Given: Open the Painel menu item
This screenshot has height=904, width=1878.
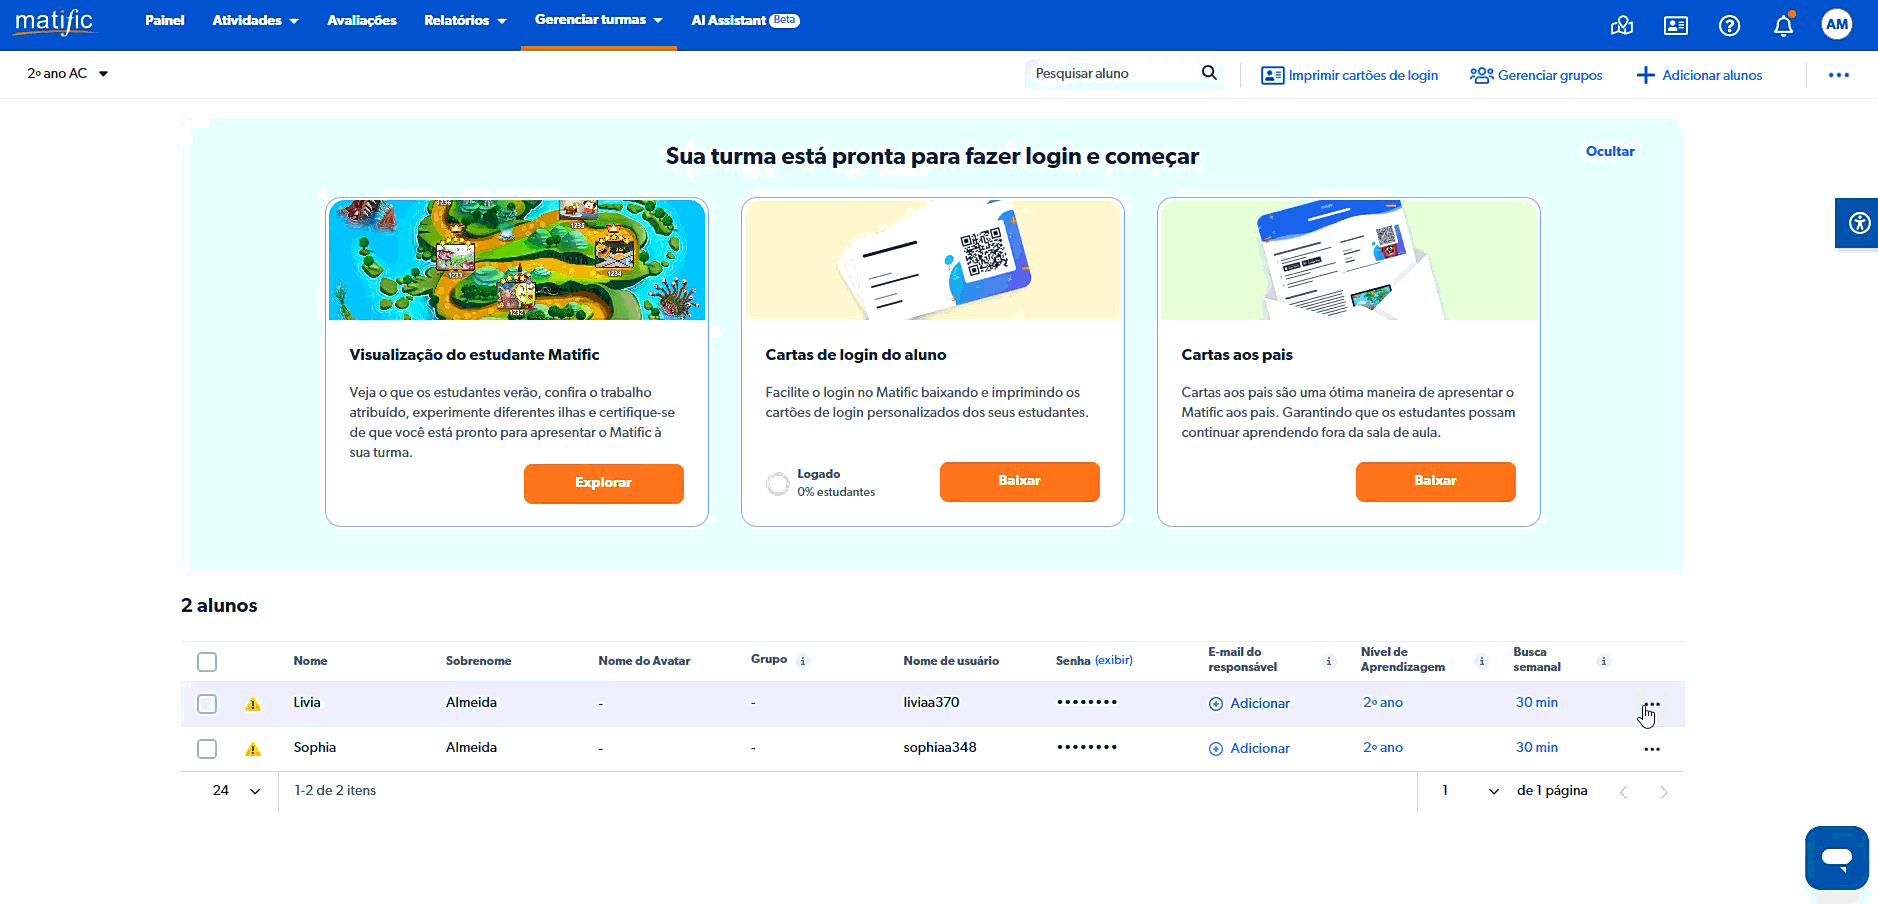Looking at the screenshot, I should click(165, 21).
